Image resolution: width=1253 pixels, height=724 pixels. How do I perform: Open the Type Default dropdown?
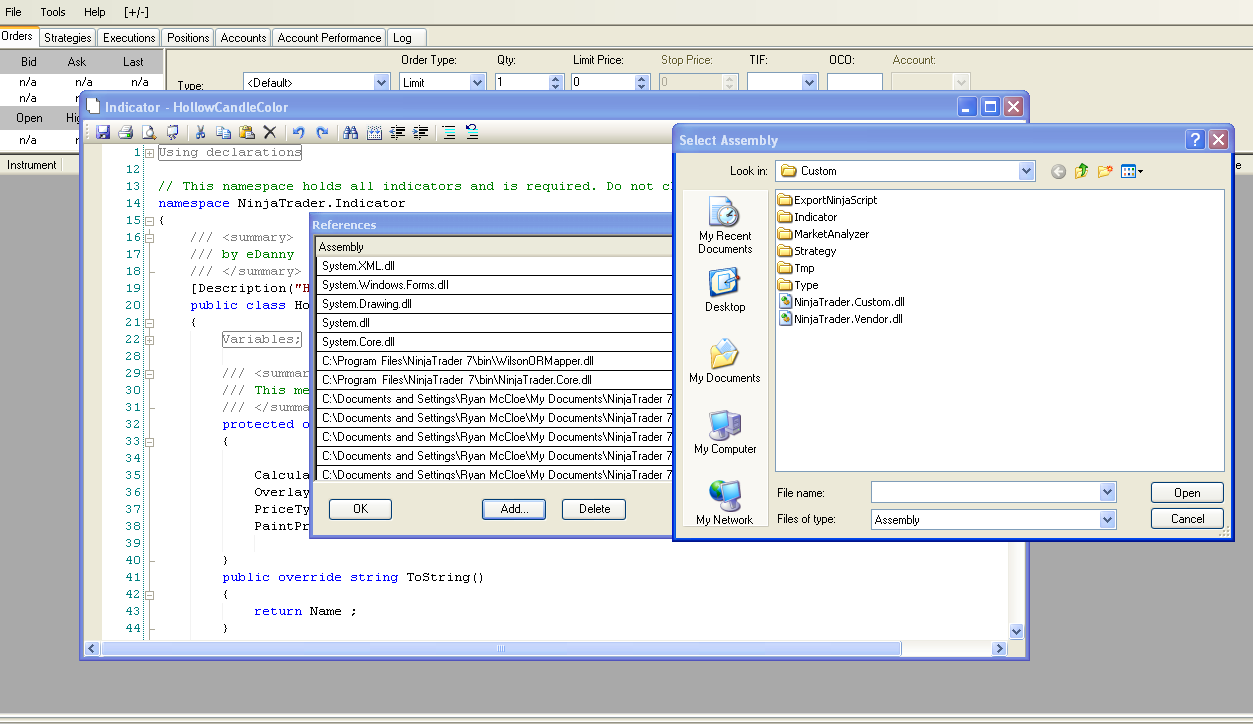tap(380, 82)
